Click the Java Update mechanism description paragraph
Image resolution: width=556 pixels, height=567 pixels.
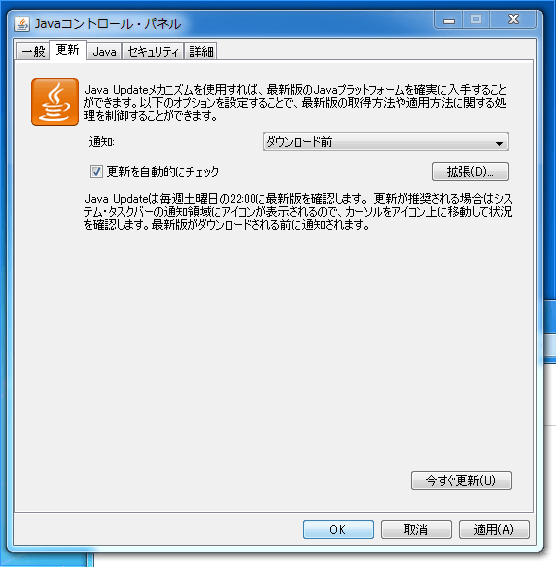(295, 103)
